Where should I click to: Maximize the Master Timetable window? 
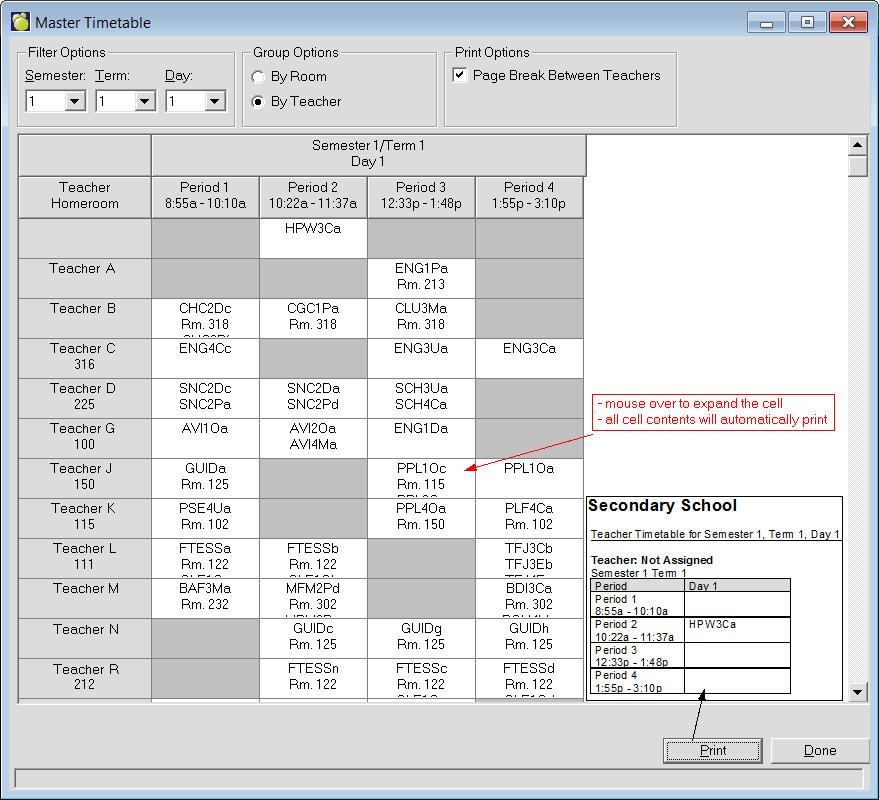[807, 21]
